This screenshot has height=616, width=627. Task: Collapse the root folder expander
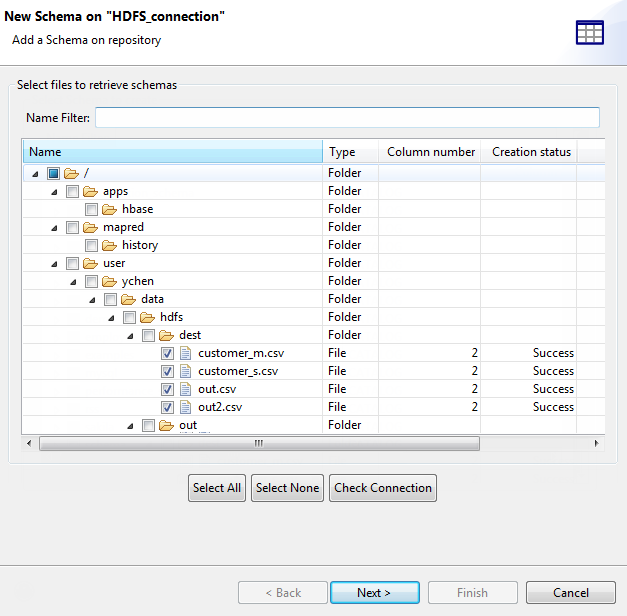36,173
